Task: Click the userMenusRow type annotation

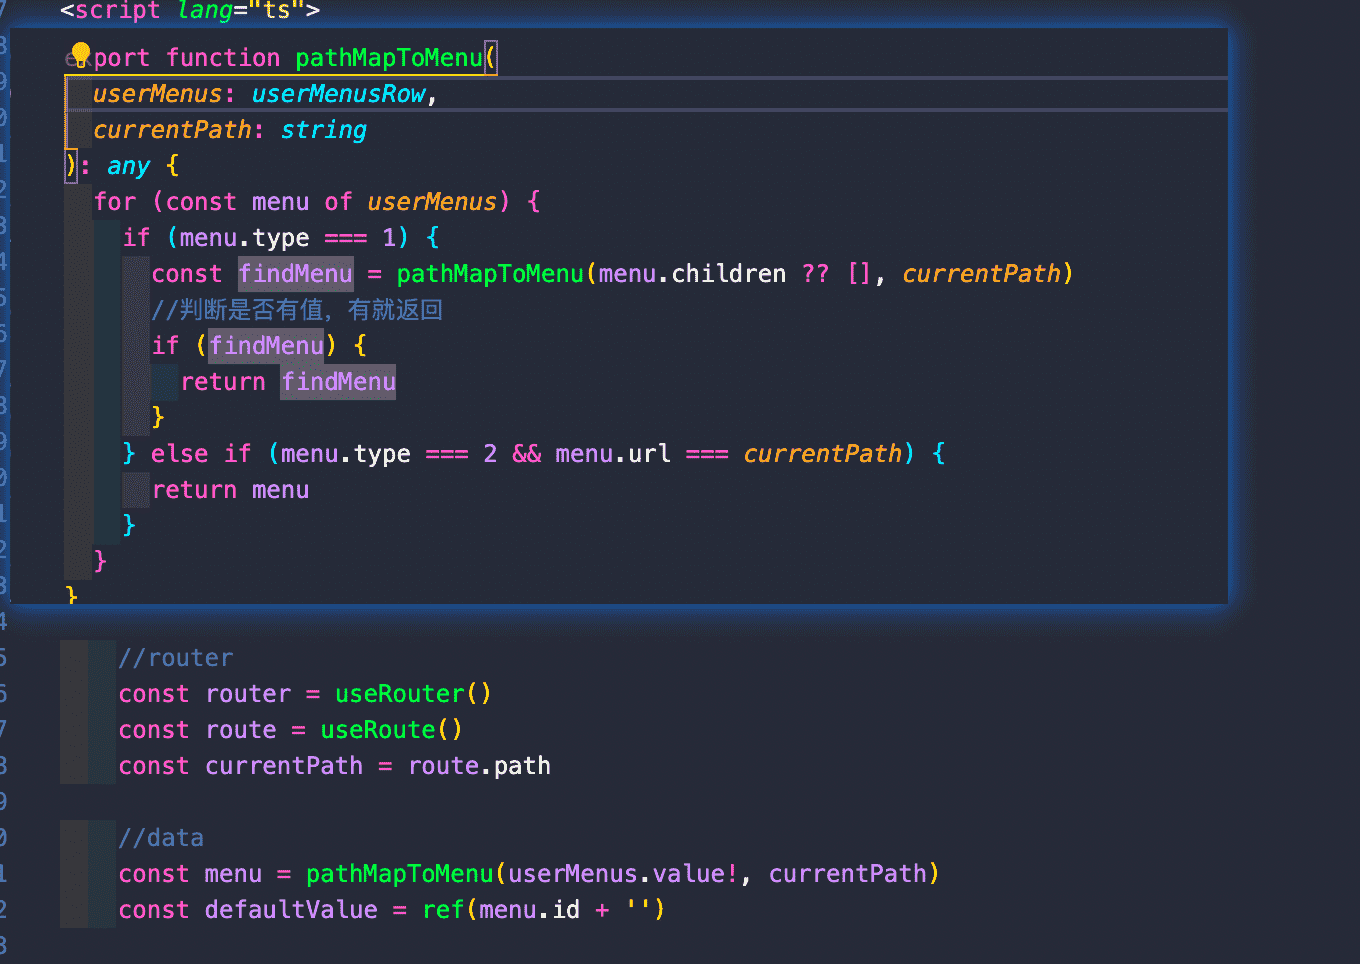Action: [338, 94]
